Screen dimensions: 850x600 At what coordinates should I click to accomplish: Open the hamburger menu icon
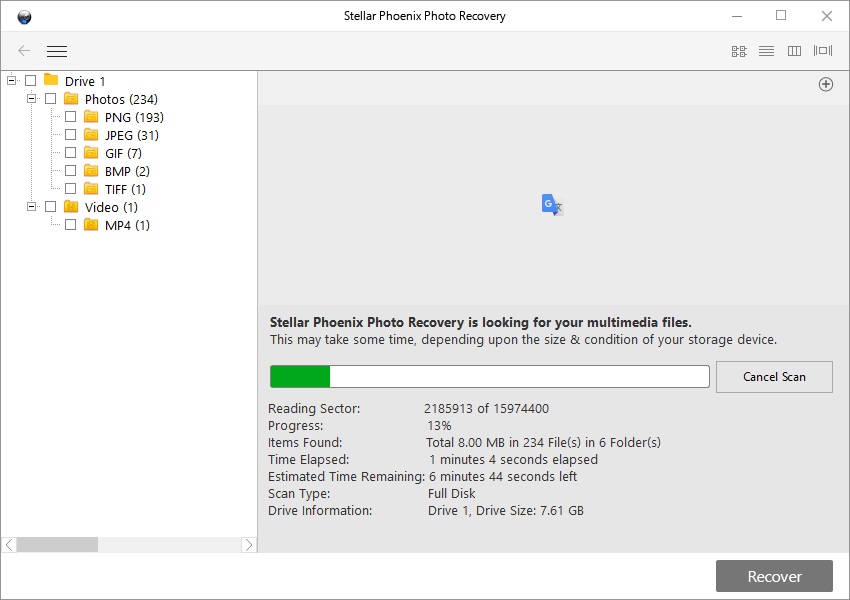click(57, 51)
